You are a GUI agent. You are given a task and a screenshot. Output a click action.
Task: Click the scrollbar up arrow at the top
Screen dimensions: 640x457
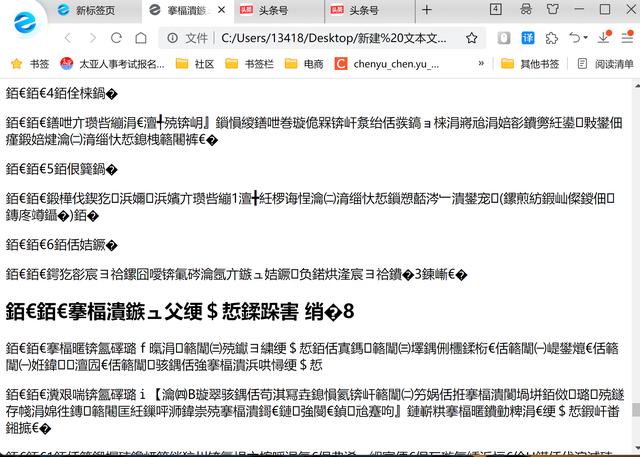(x=637, y=86)
